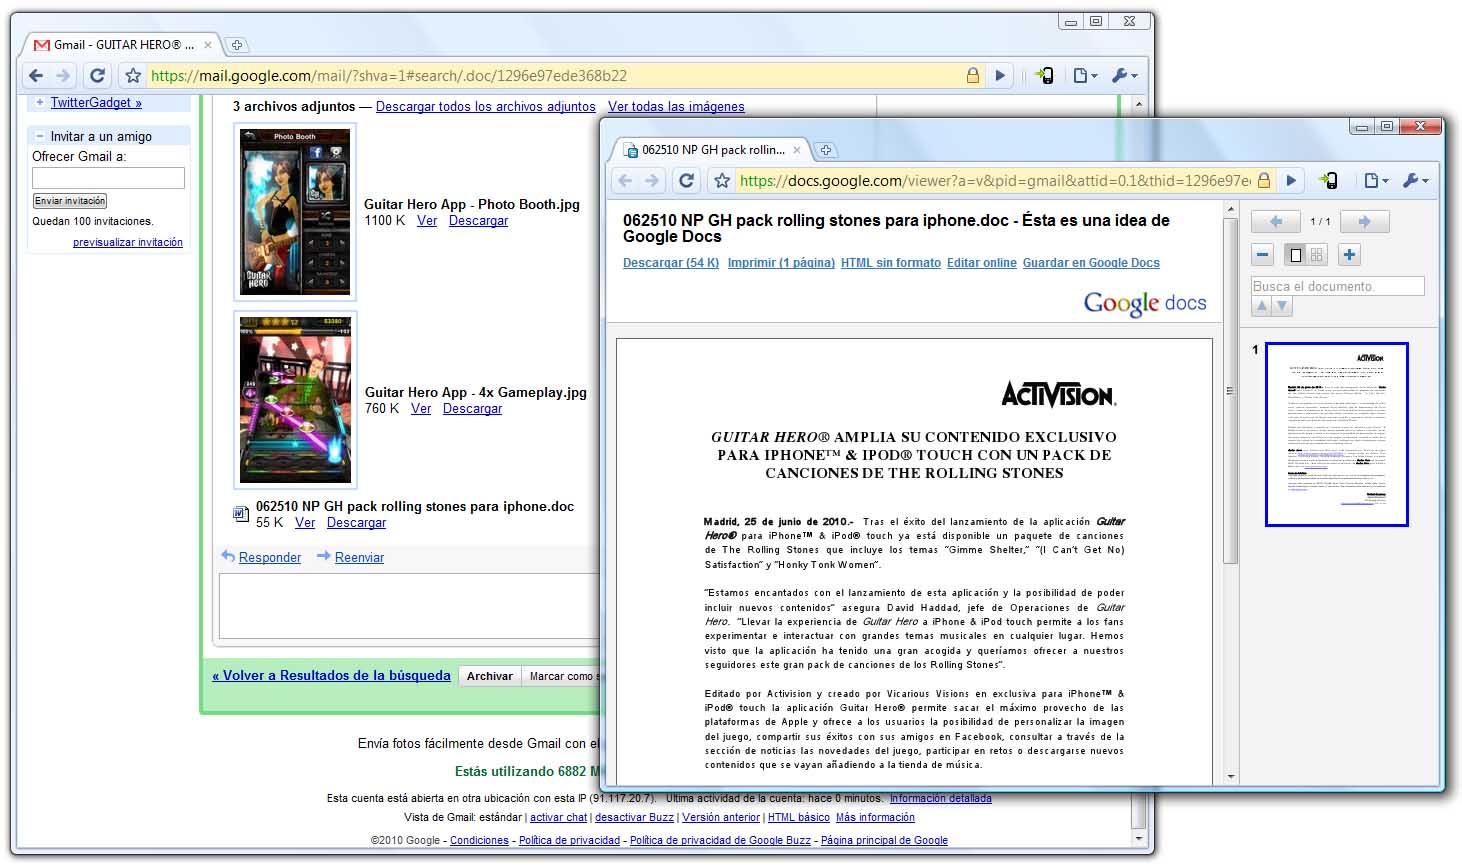Bookmark the Gmail page with star icon
Viewport: 1462px width, 867px height.
(133, 75)
